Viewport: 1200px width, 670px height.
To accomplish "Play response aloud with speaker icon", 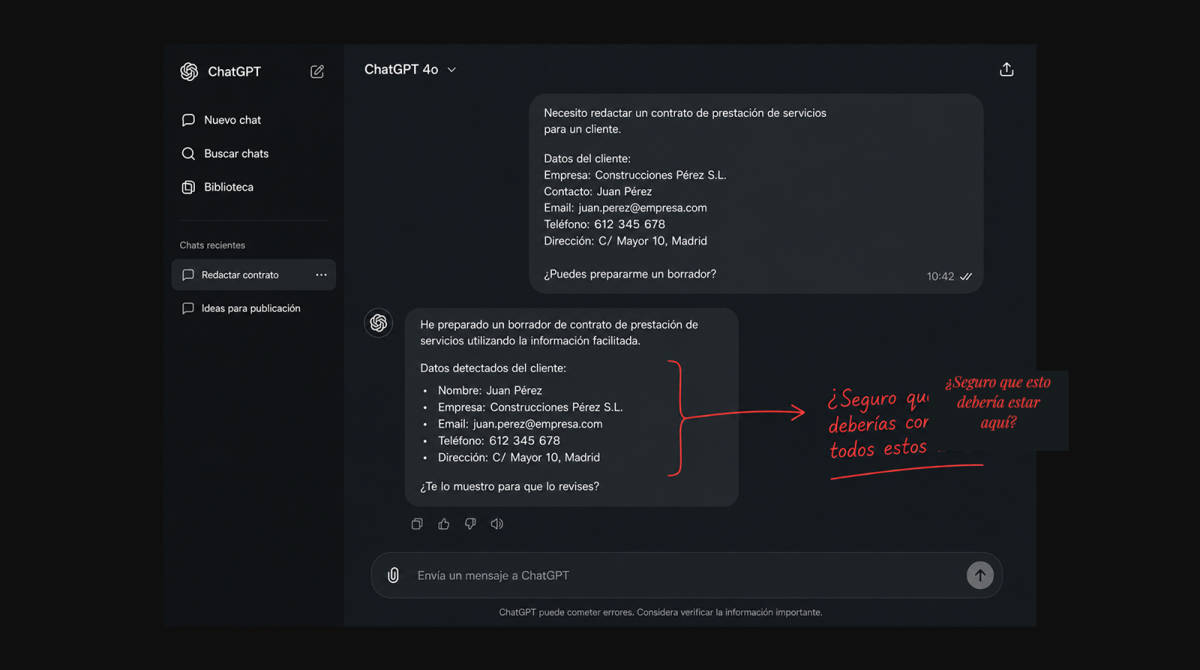I will 497,524.
